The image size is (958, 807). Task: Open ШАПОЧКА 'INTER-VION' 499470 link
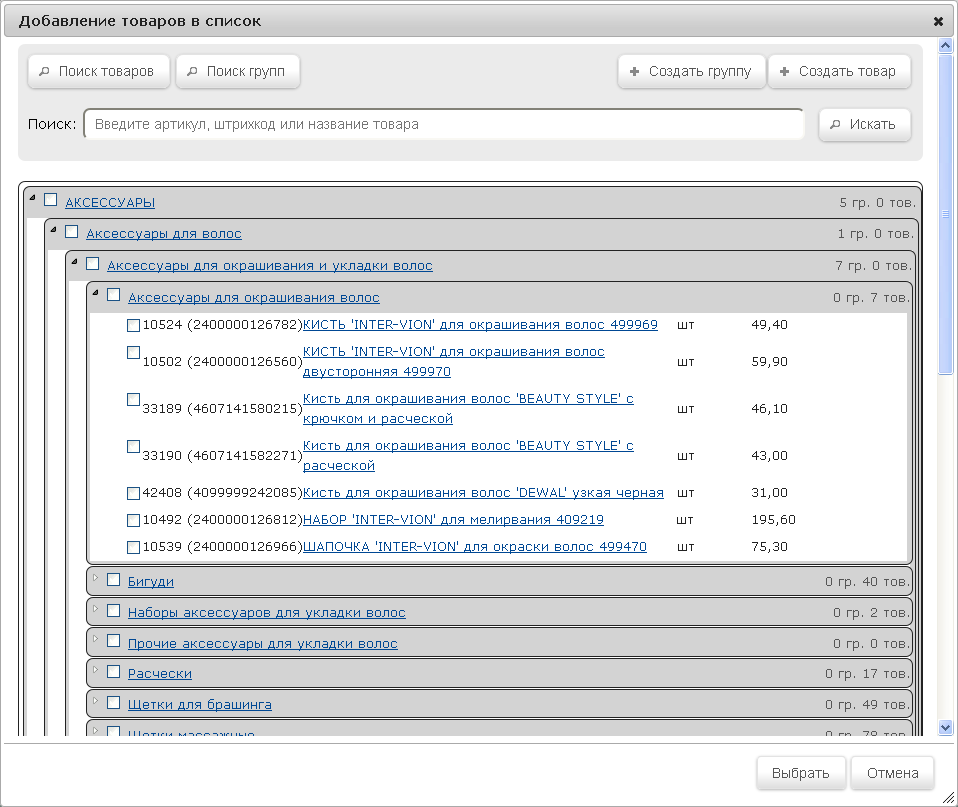tap(475, 547)
